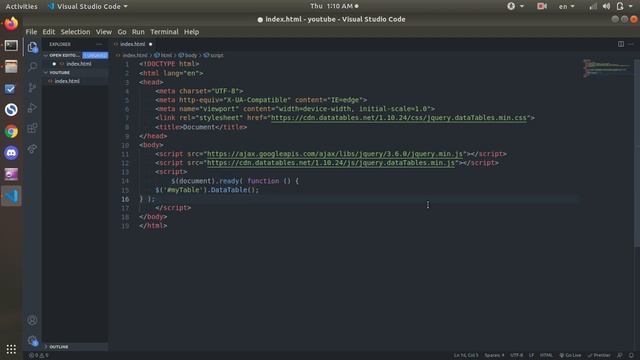Screen dimensions: 640x360
Task: Open the Terminal menu
Action: (164, 32)
